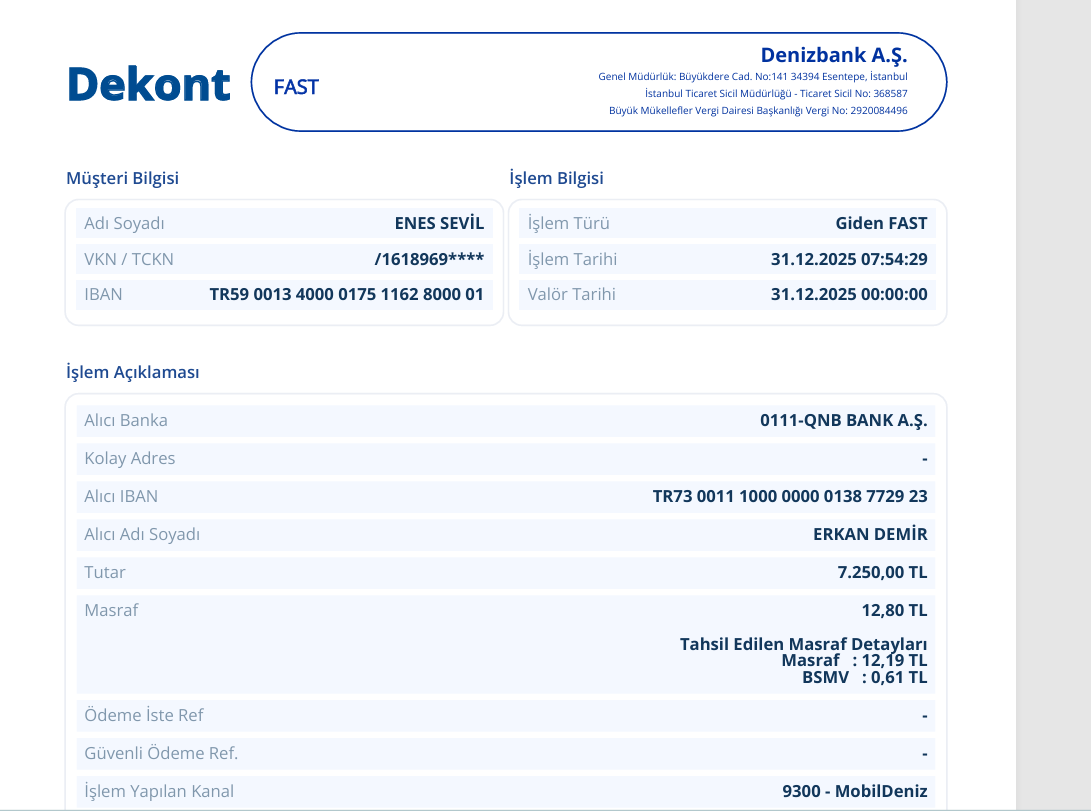Click the Masraf row label on the left
This screenshot has width=1091, height=811.
point(111,610)
